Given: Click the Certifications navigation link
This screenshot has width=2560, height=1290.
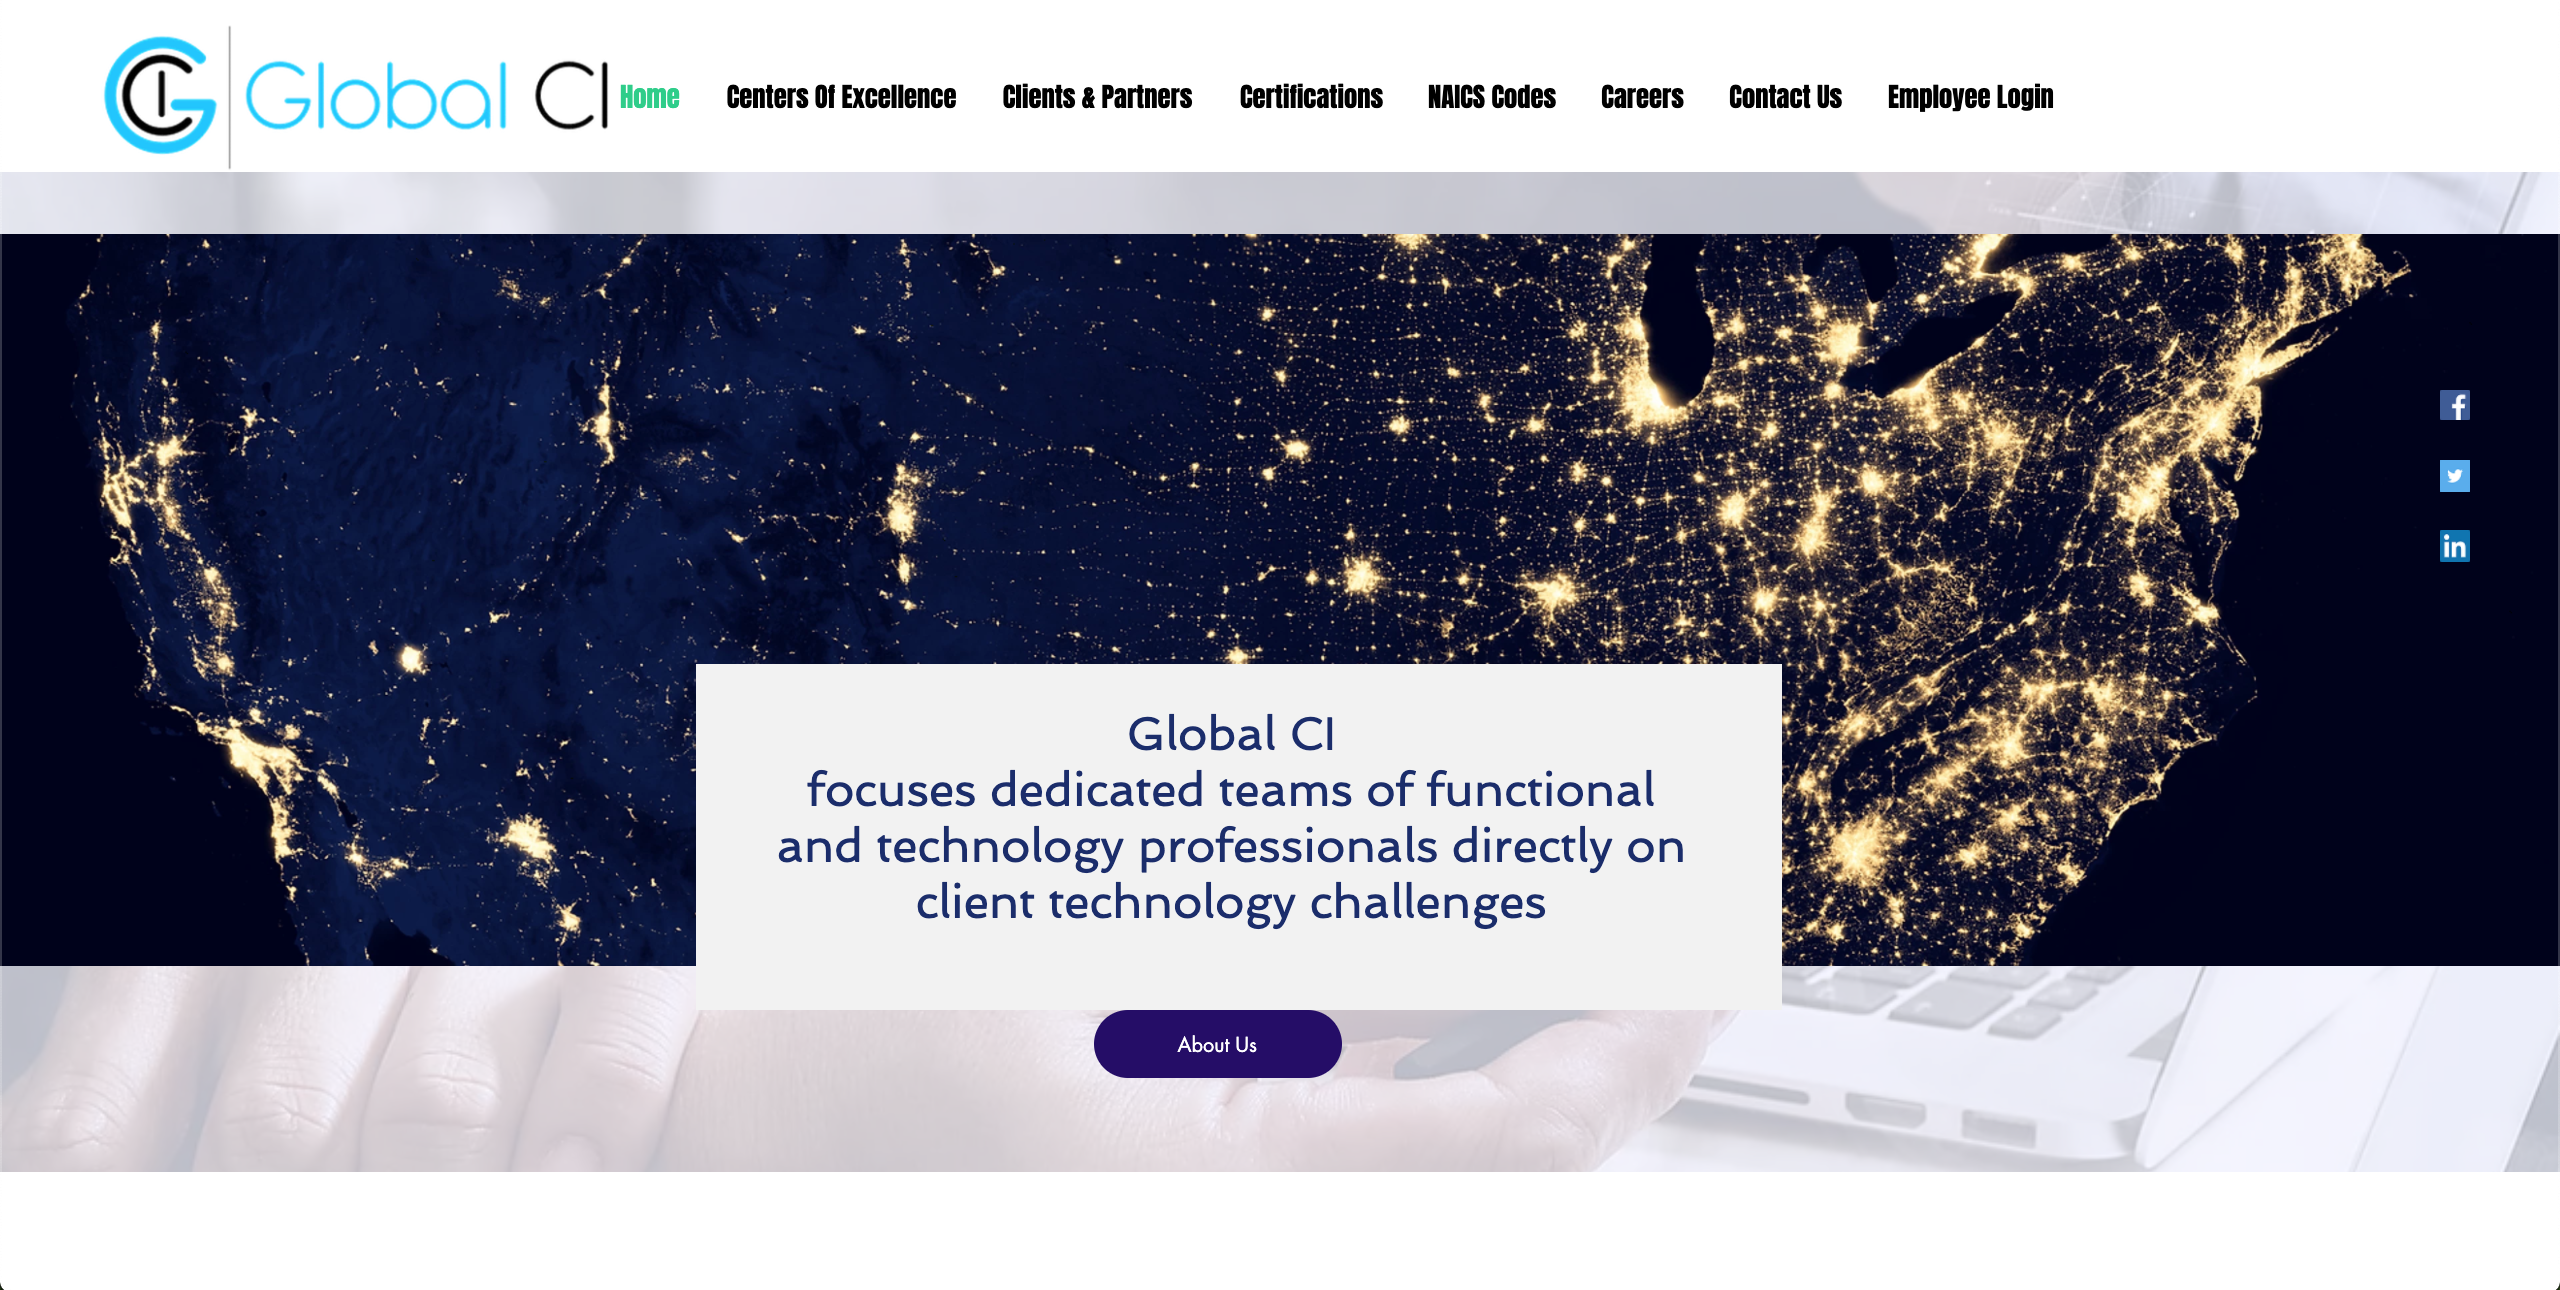Looking at the screenshot, I should (x=1311, y=95).
